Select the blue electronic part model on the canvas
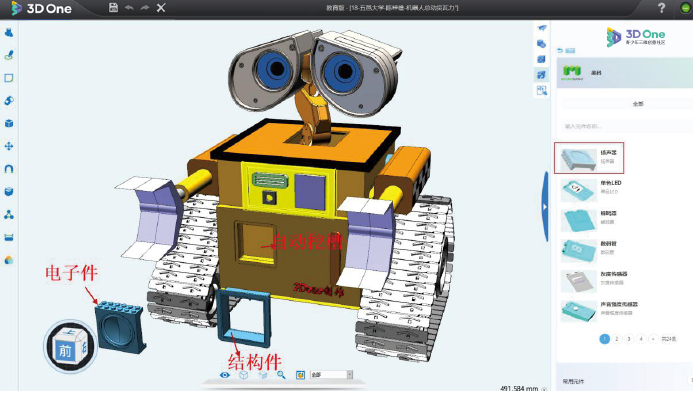This screenshot has height=393, width=693. (x=120, y=327)
